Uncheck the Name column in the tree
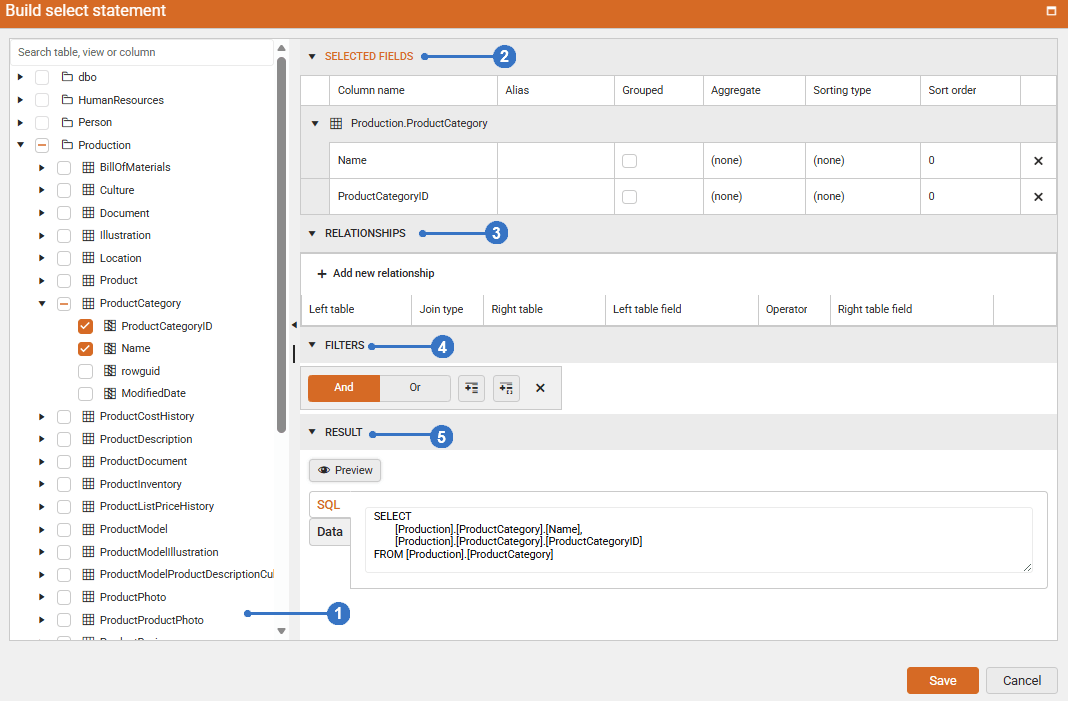Viewport: 1068px width, 701px height. (85, 347)
